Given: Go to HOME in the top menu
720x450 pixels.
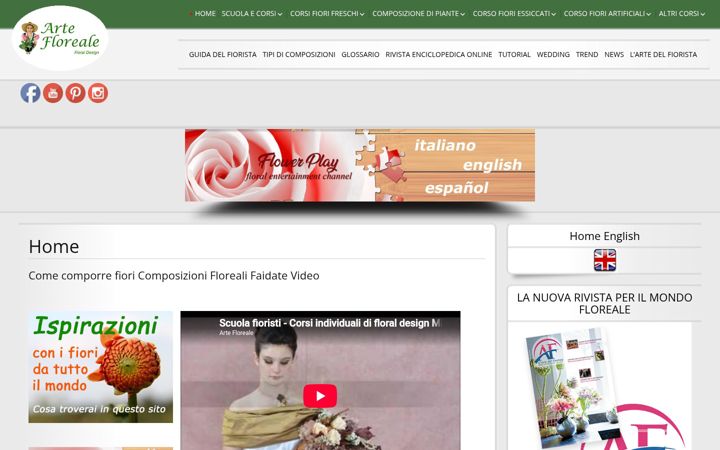Looking at the screenshot, I should tap(205, 14).
